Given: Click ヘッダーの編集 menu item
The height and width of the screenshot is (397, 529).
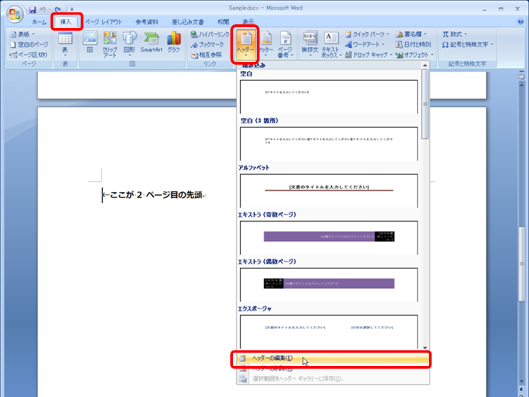Looking at the screenshot, I should click(x=333, y=359).
